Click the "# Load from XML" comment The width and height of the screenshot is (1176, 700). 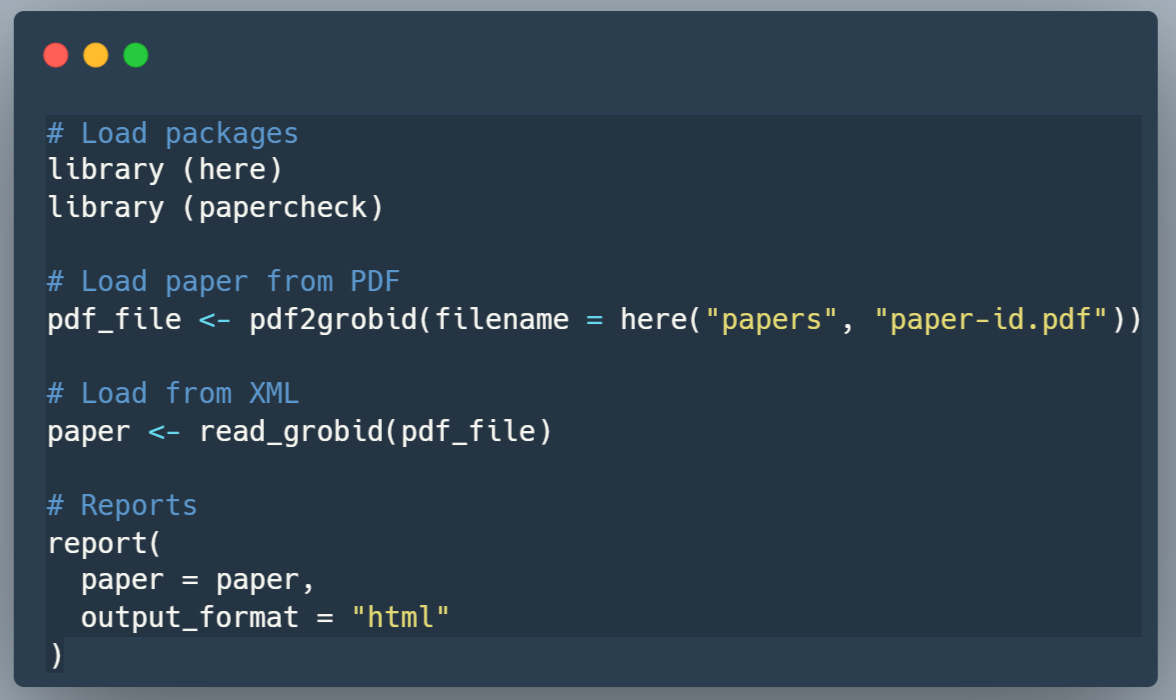[173, 393]
